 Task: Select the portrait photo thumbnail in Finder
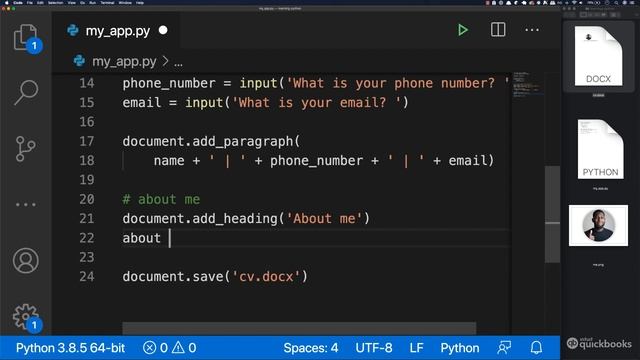[x=598, y=225]
